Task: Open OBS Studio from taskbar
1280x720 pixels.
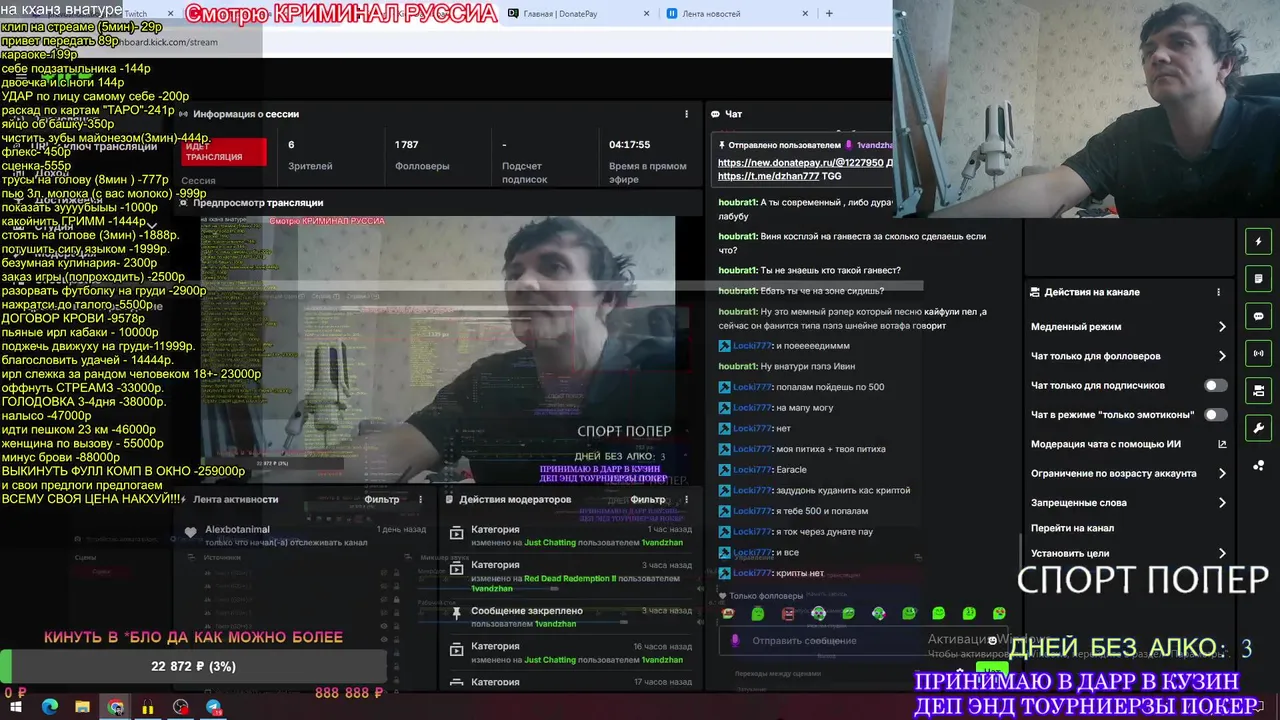Action: point(180,707)
